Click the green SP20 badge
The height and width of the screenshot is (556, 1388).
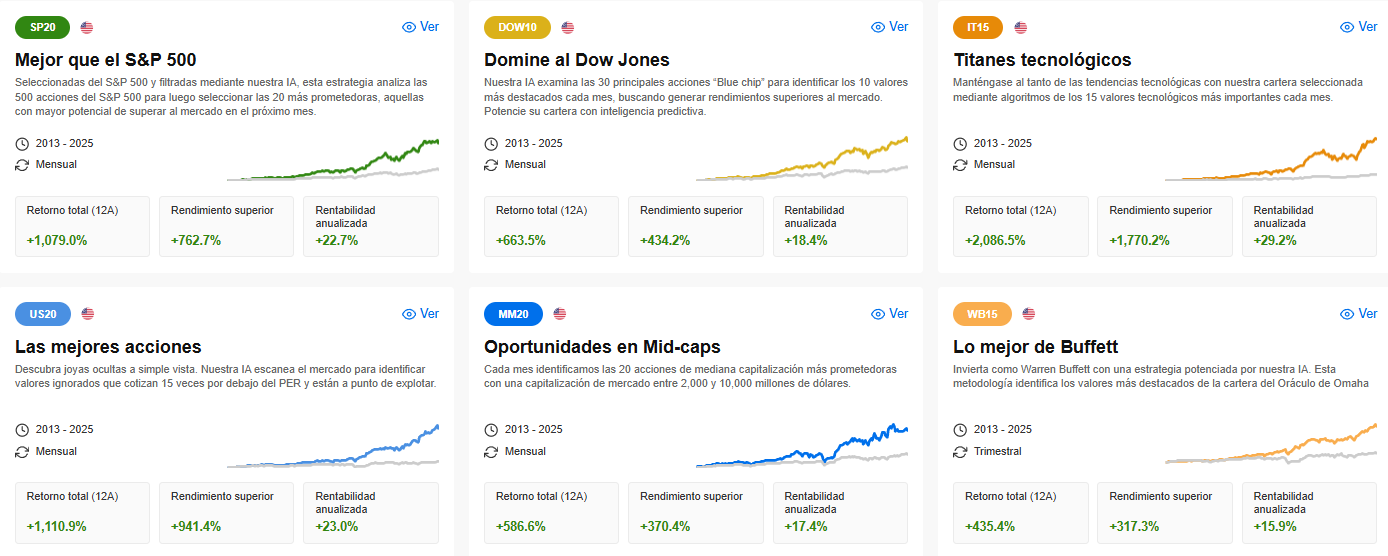tap(43, 27)
